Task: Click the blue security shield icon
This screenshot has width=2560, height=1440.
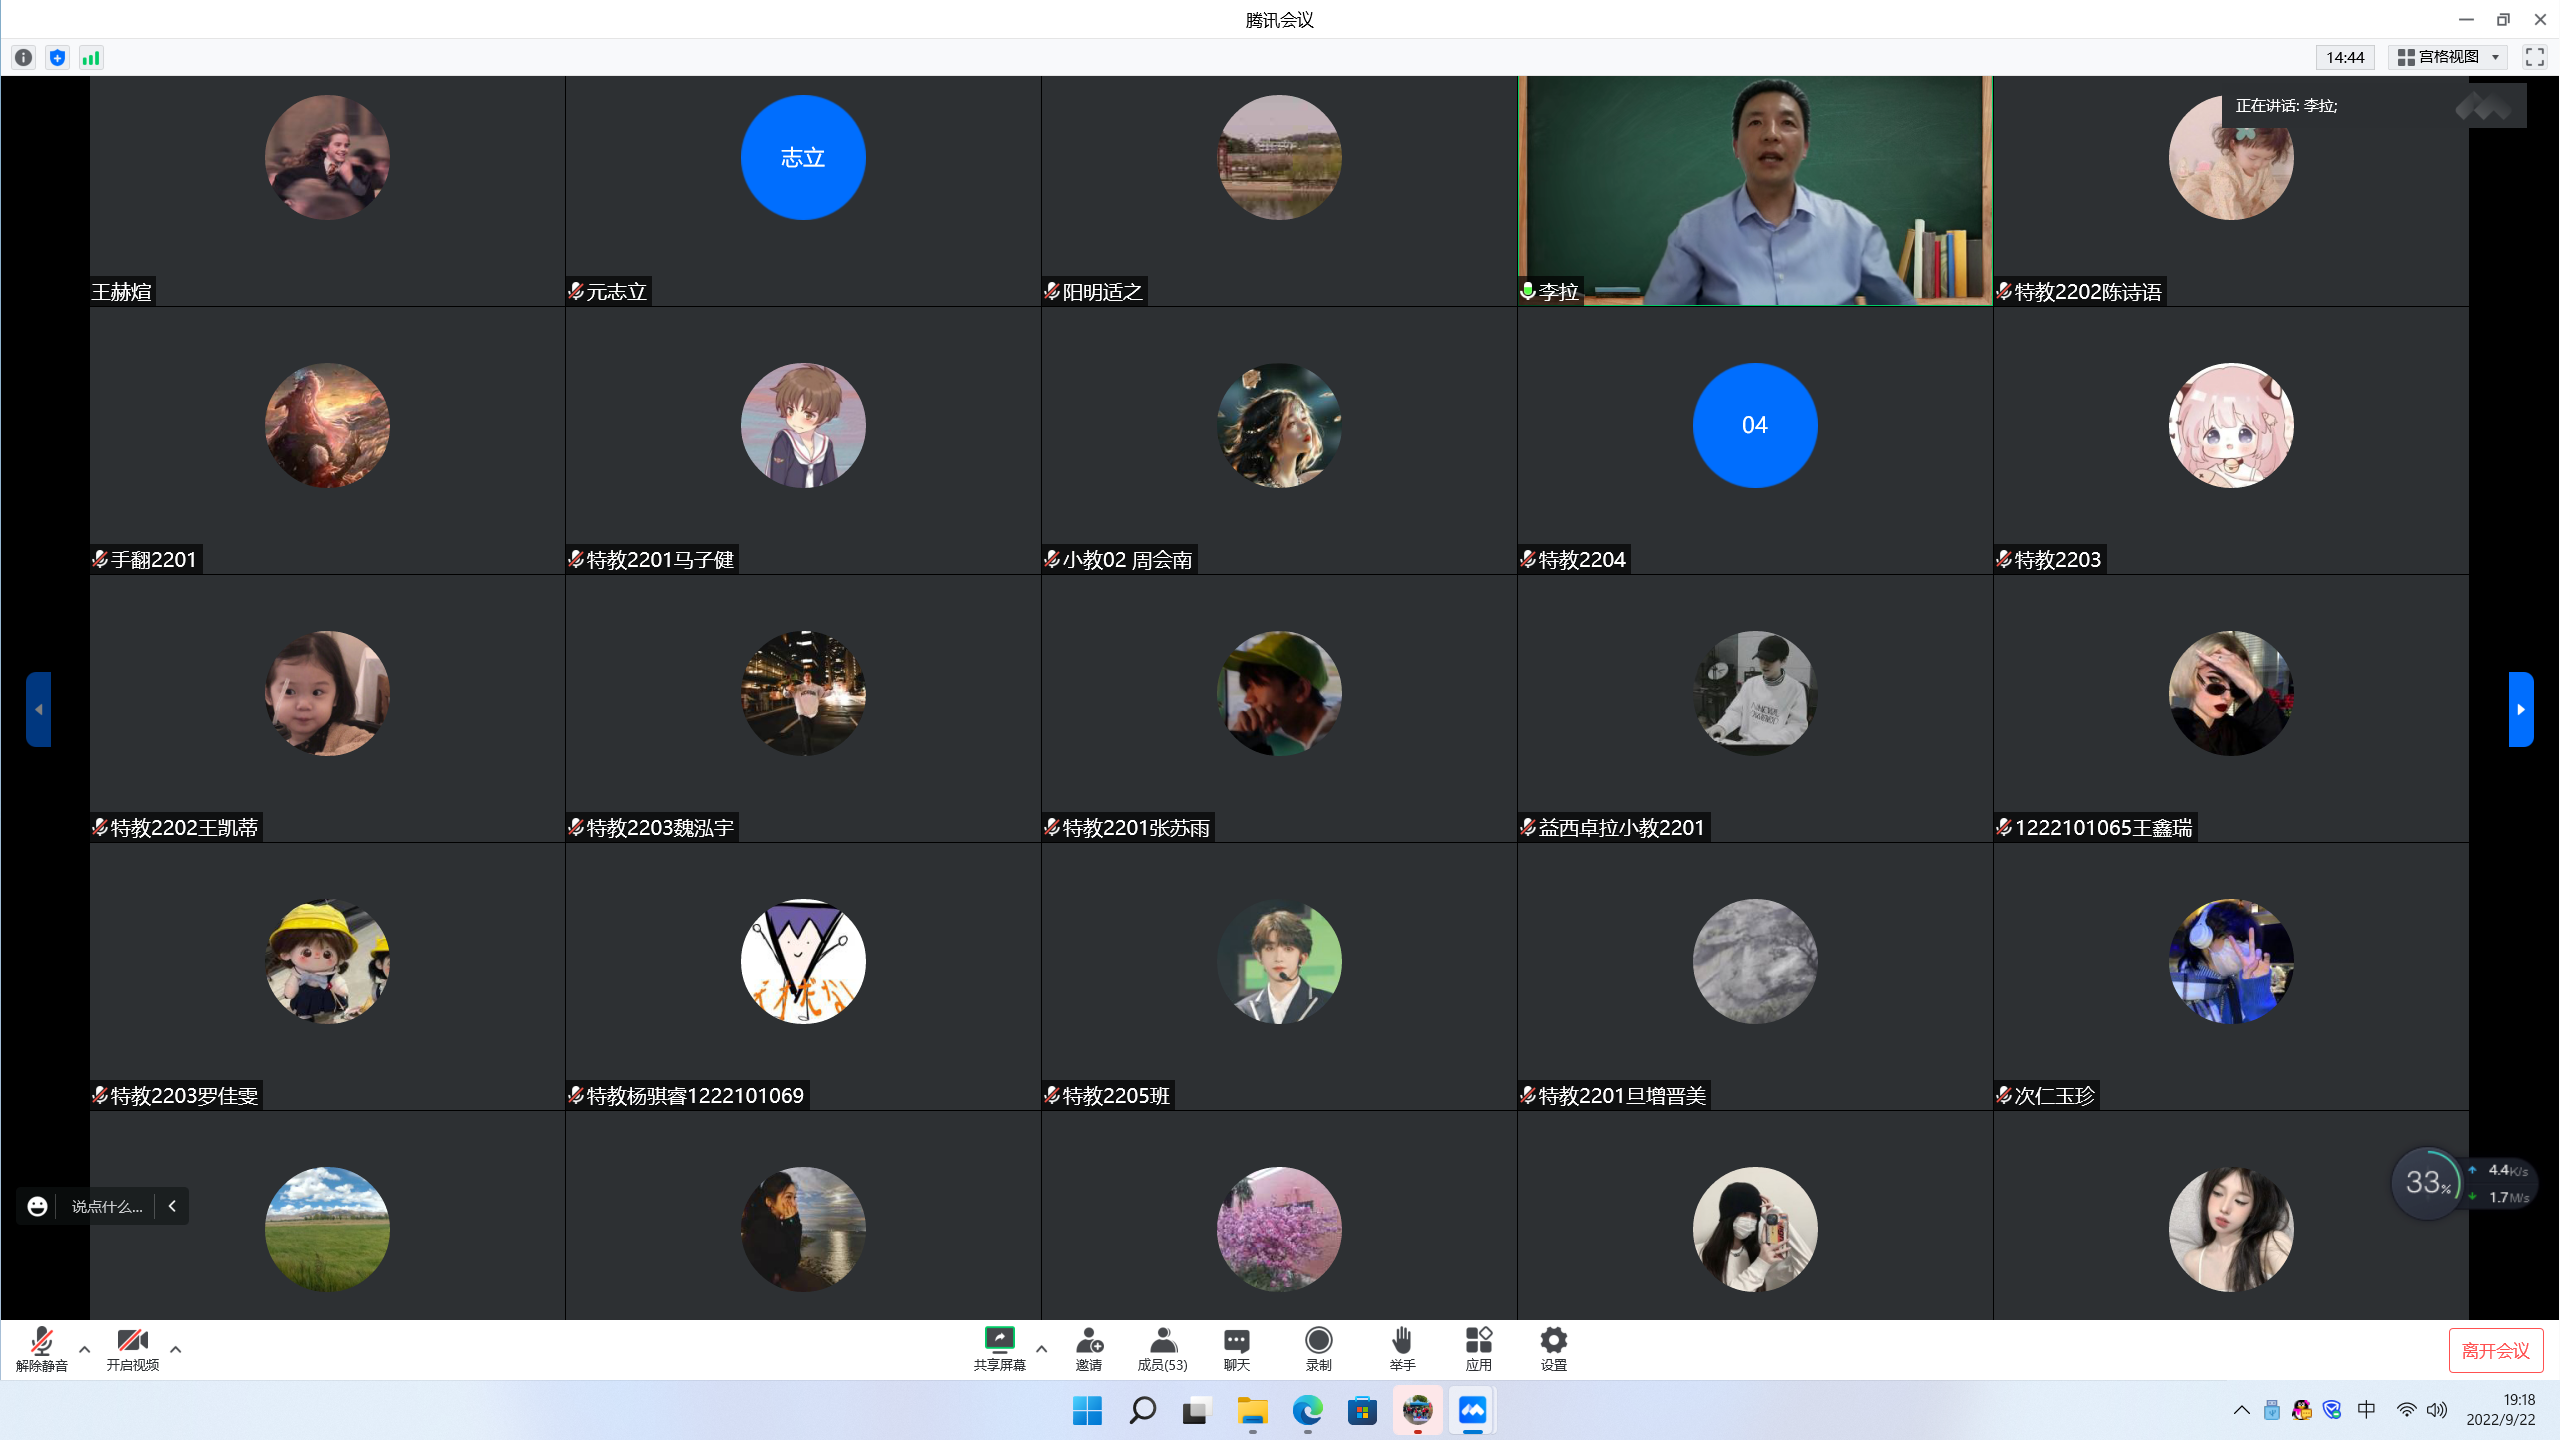Action: 58,58
